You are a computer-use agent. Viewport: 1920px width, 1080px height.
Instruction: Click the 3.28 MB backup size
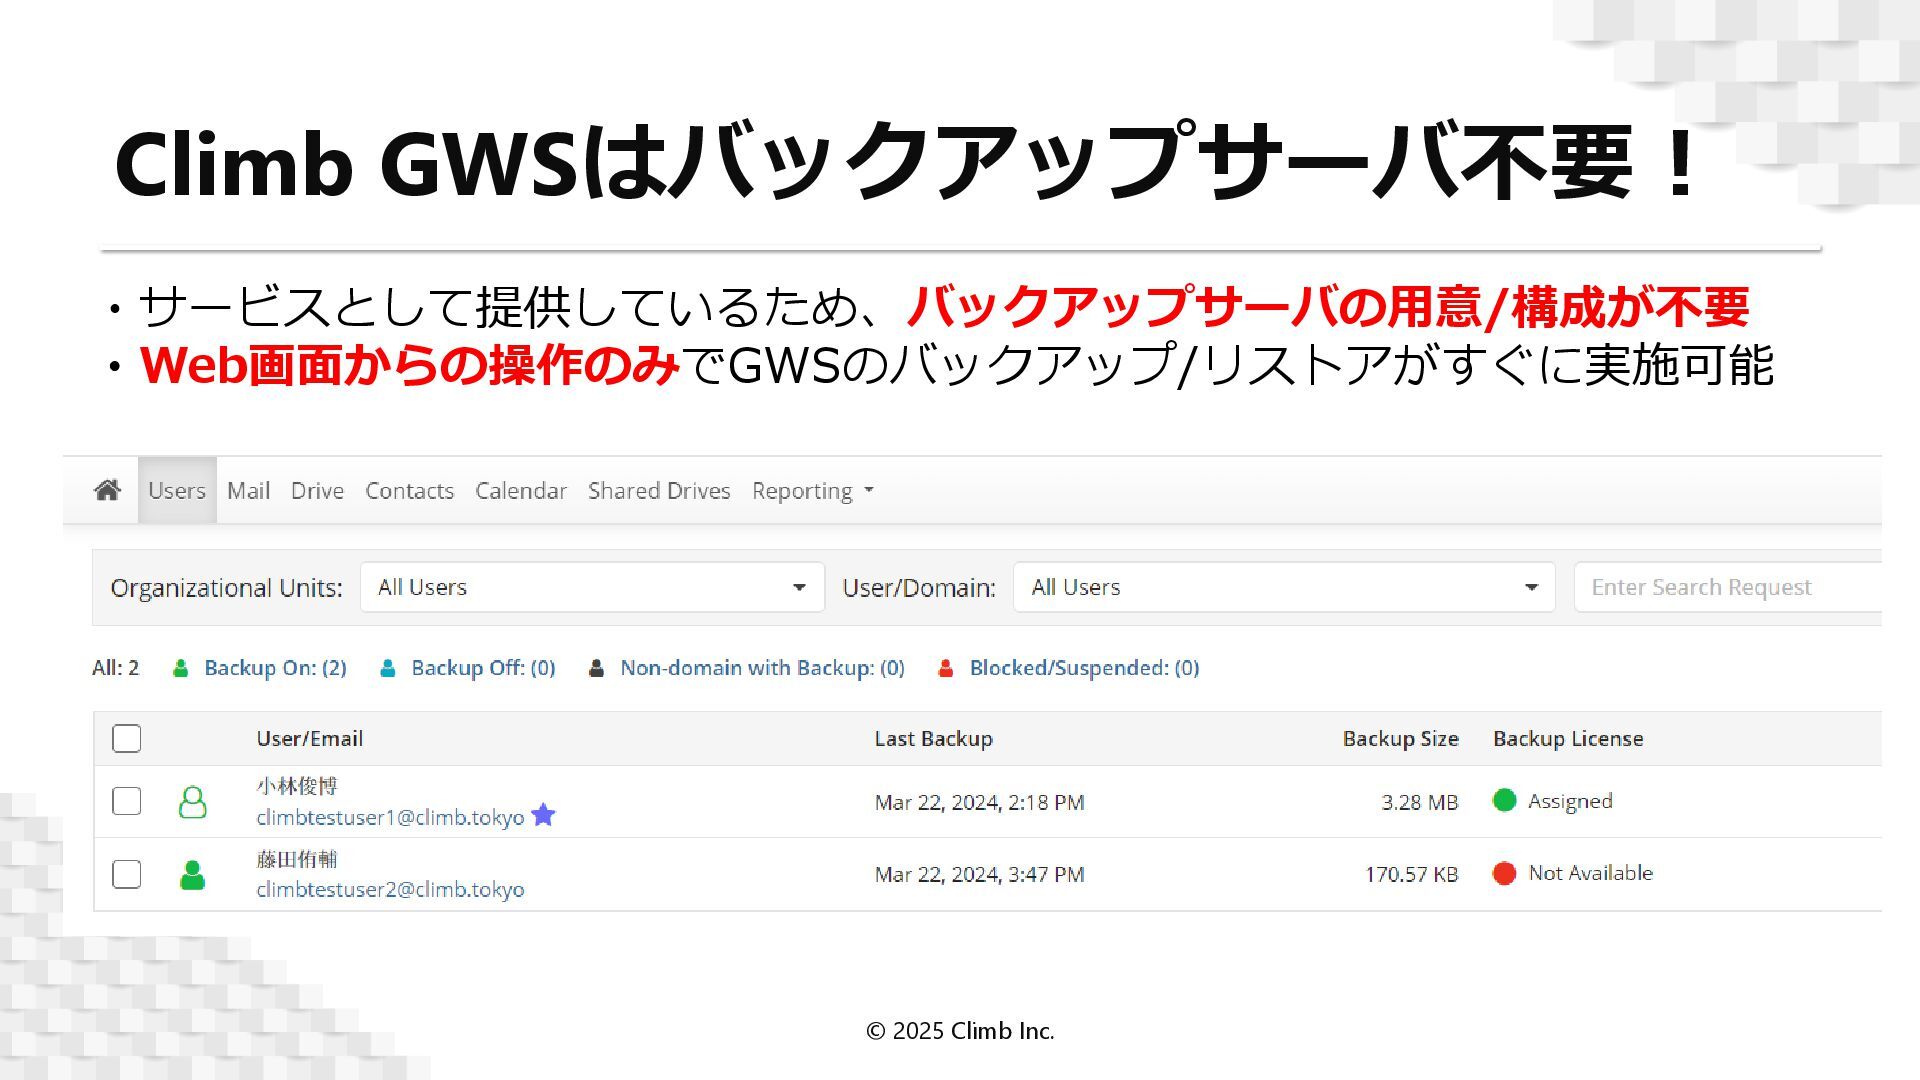1419,802
